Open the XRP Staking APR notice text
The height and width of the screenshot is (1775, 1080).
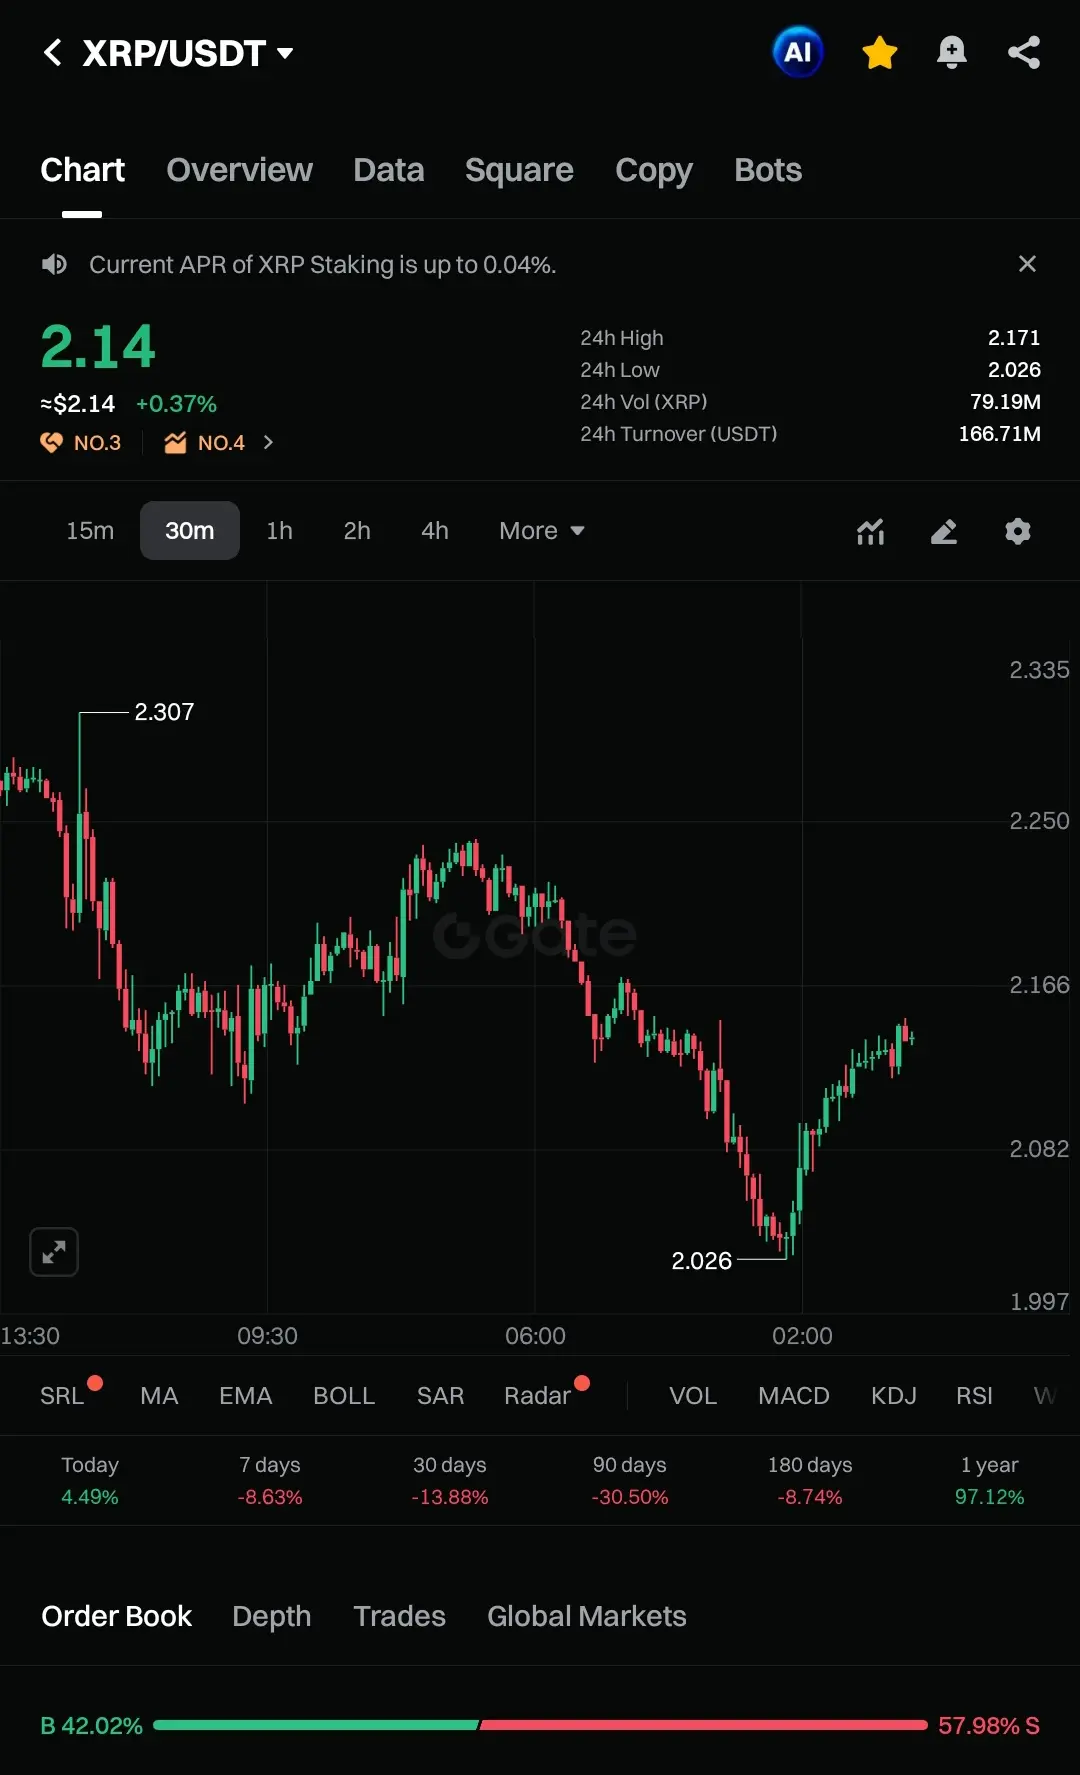pos(322,265)
